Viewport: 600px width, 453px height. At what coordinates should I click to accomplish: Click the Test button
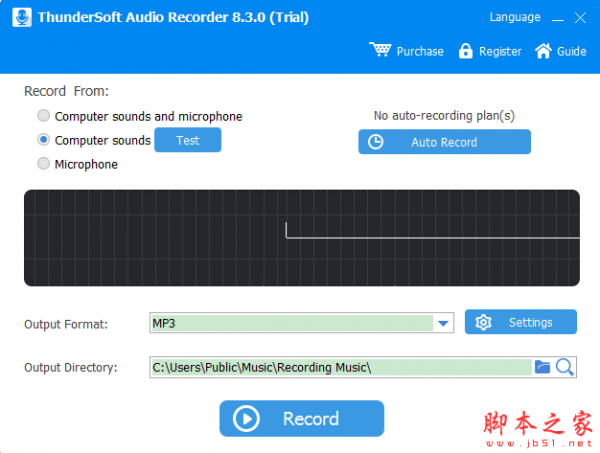click(188, 140)
